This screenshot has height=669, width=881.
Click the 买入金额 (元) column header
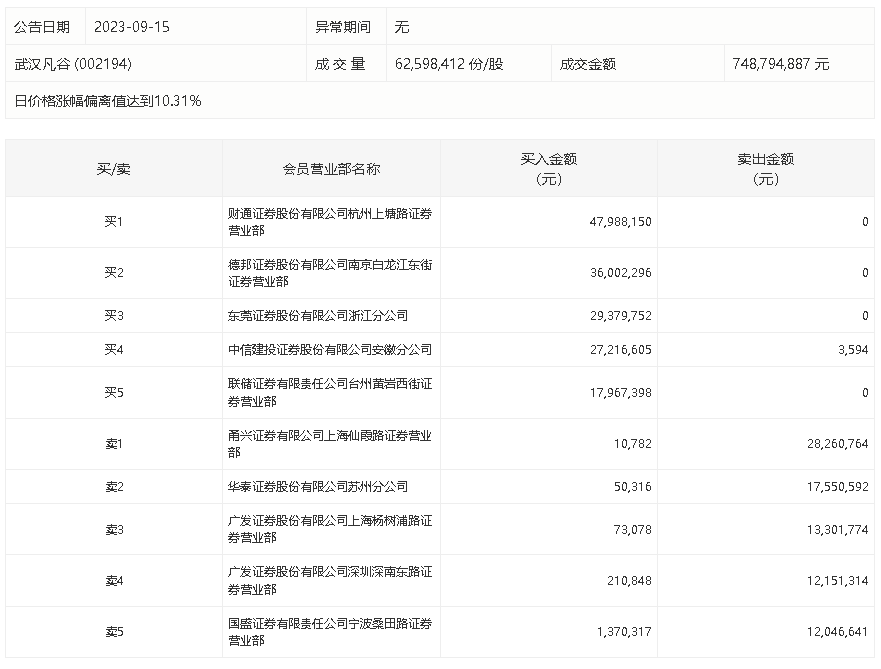tap(548, 169)
